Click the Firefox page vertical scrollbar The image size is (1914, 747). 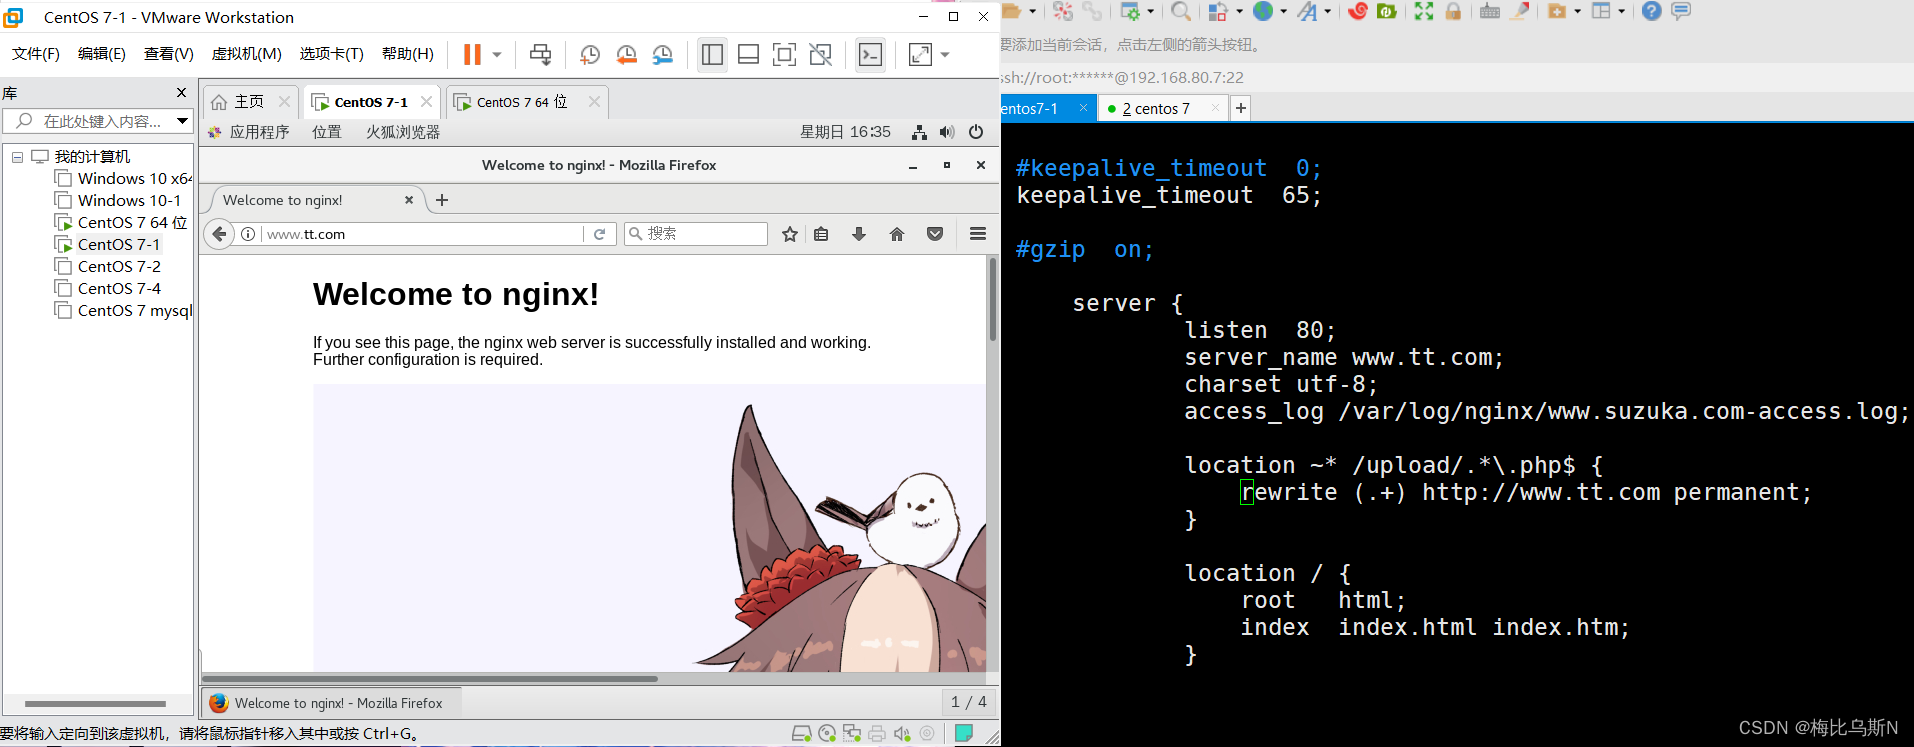(993, 300)
